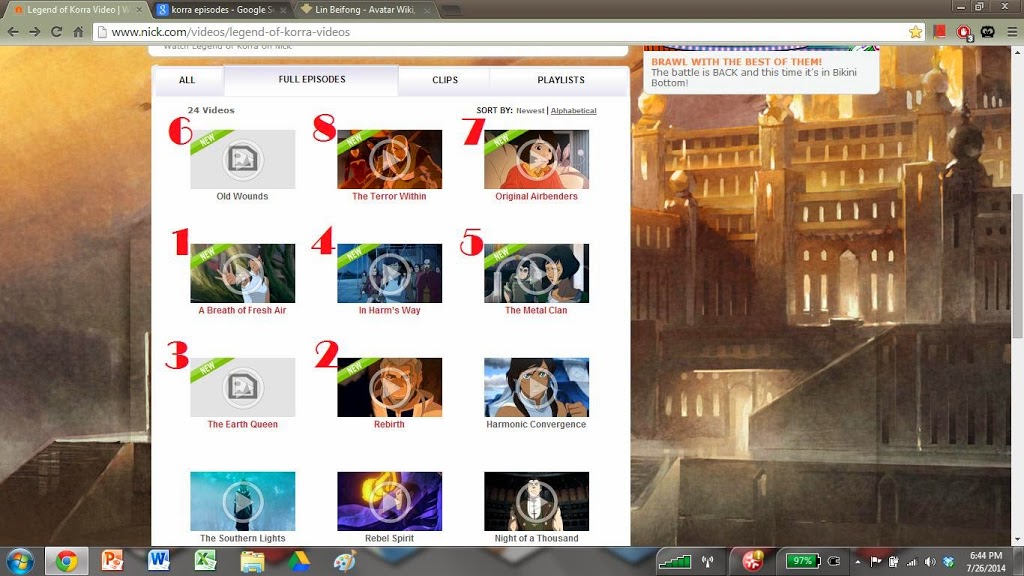Click the Action Center flag tray icon

click(x=876, y=562)
